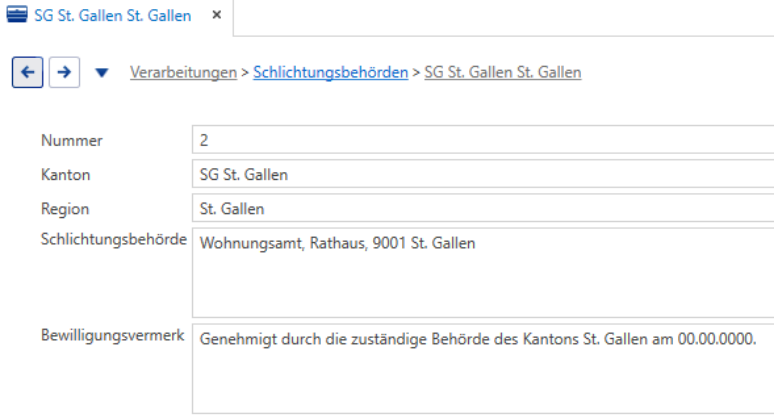This screenshot has width=774, height=418.
Task: Click the Kanton label
Action: (x=65, y=175)
